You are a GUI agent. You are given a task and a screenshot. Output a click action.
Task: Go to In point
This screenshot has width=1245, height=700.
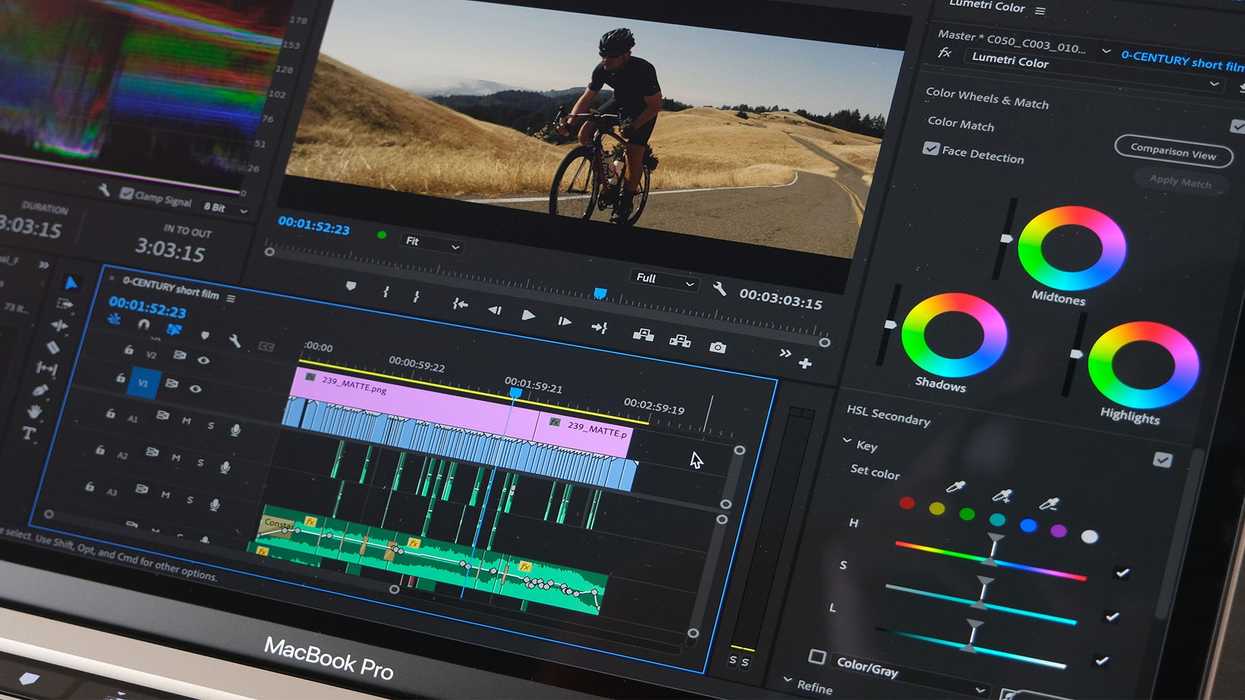(459, 303)
